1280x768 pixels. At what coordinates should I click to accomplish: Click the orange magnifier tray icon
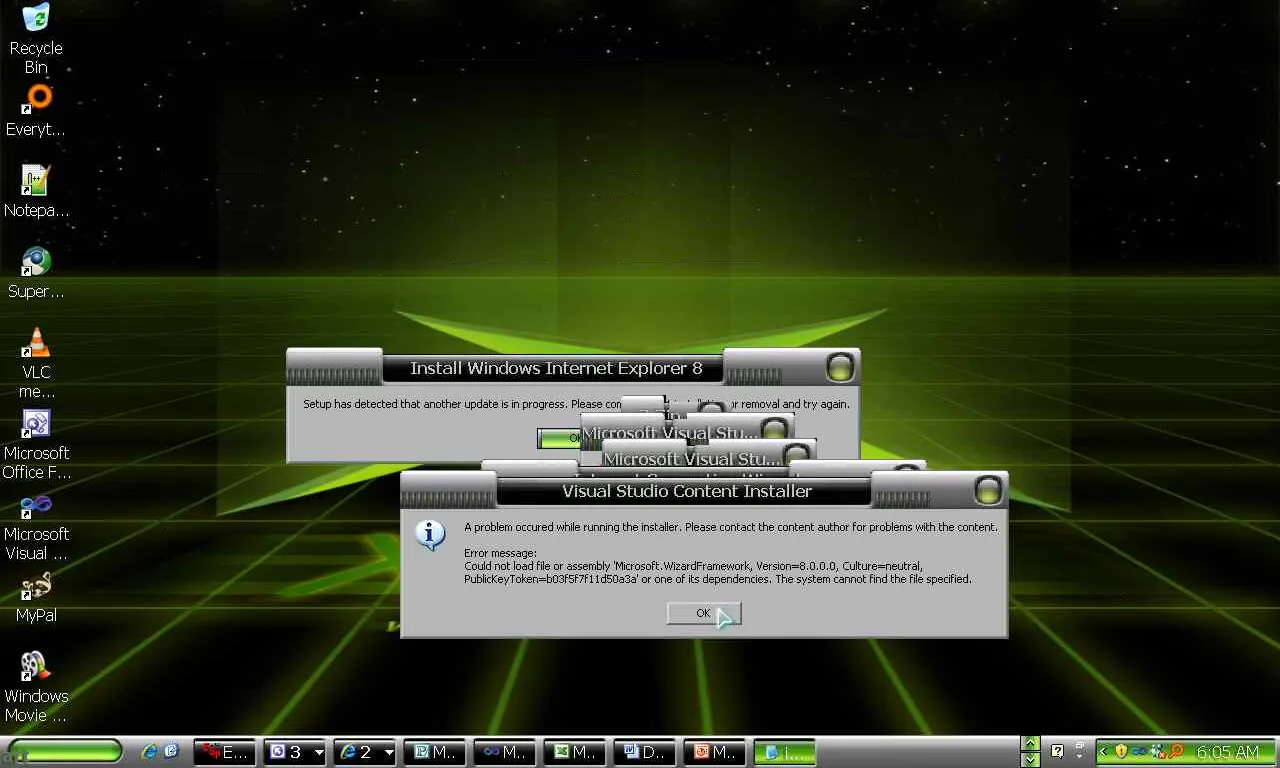pyautogui.click(x=1176, y=751)
